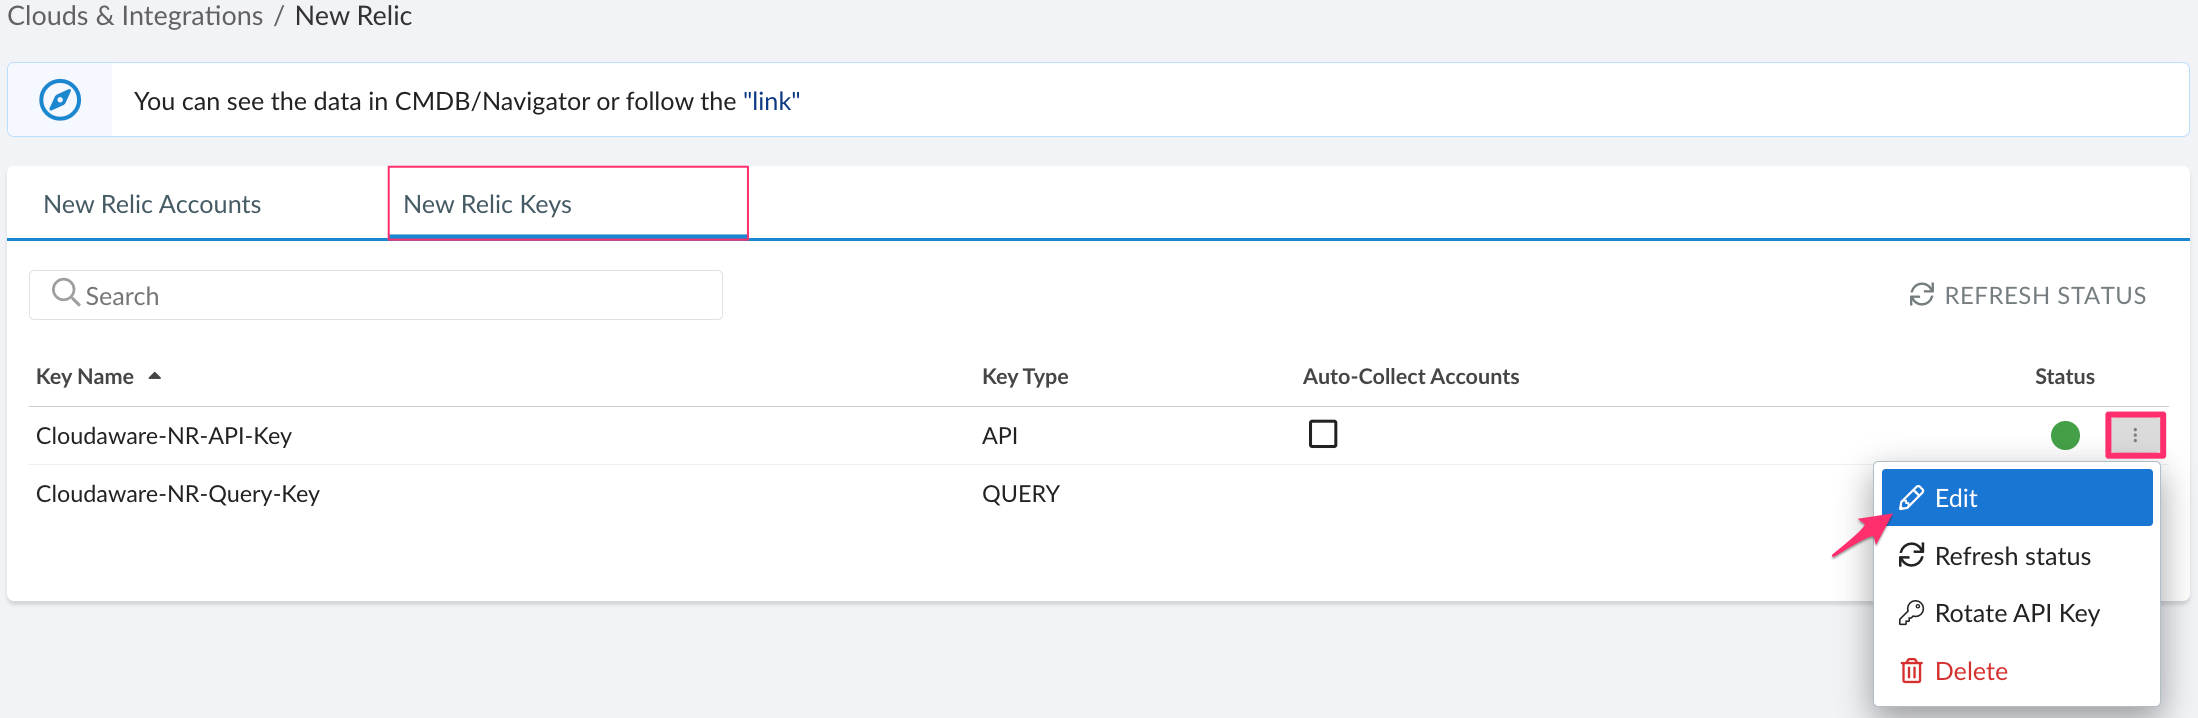Viewport: 2198px width, 718px height.
Task: Enable Auto-Collect Accounts checkbox for the API key
Action: (x=1322, y=434)
